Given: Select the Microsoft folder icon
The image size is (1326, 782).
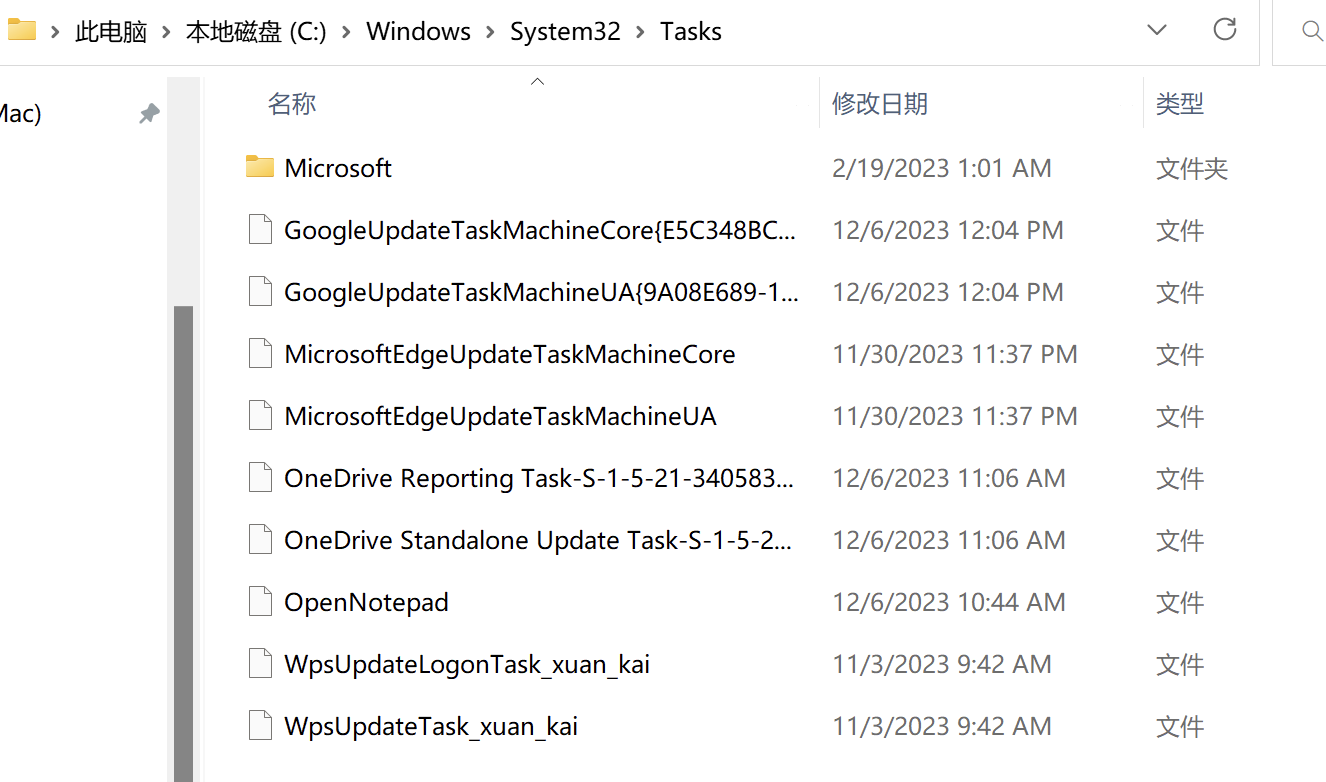Looking at the screenshot, I should coord(260,167).
